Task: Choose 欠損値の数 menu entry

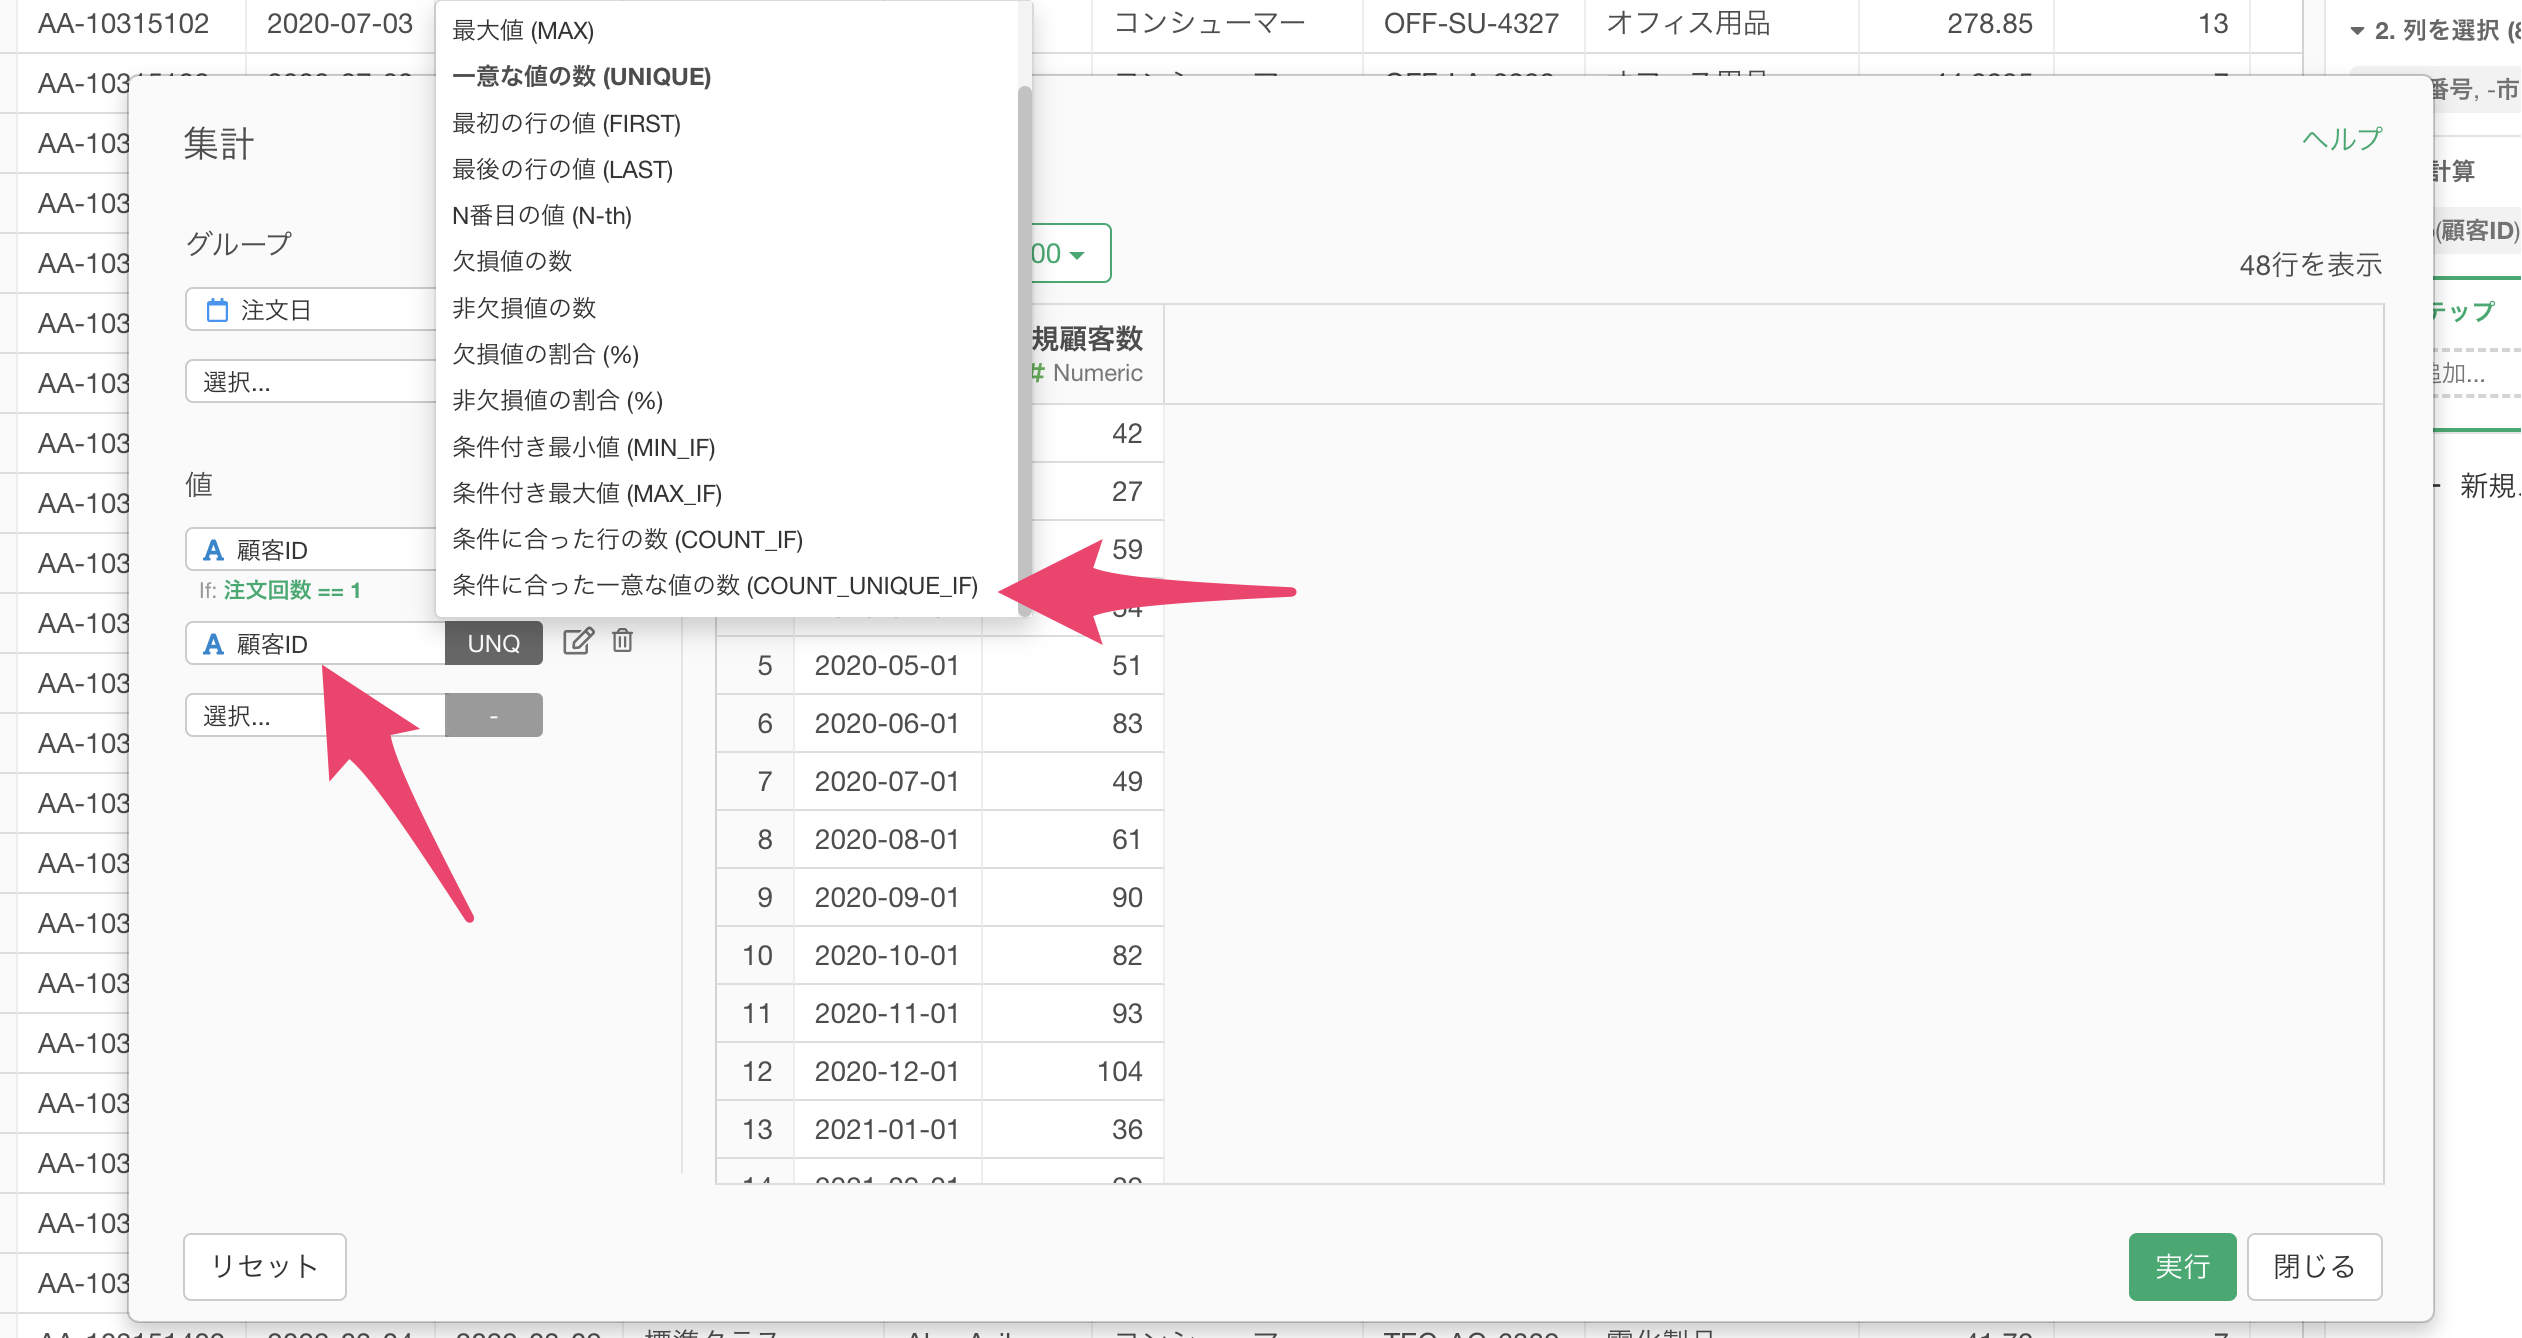Action: point(512,261)
